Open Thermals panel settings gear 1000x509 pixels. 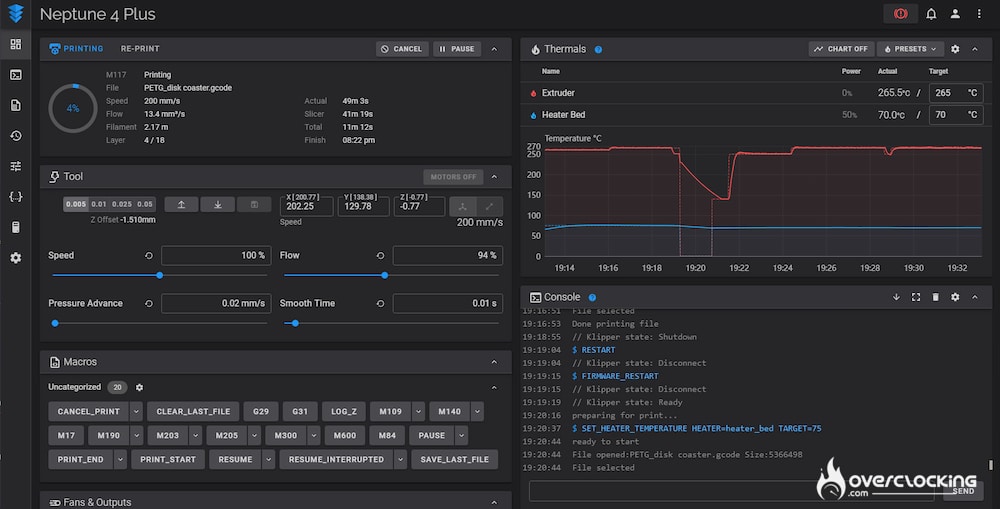(x=955, y=49)
